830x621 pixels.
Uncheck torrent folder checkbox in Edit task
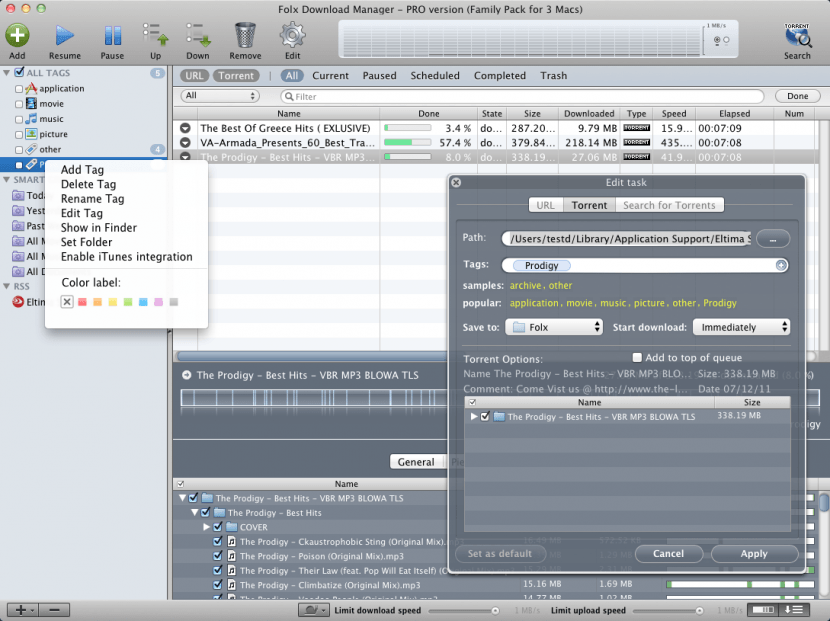tap(485, 416)
